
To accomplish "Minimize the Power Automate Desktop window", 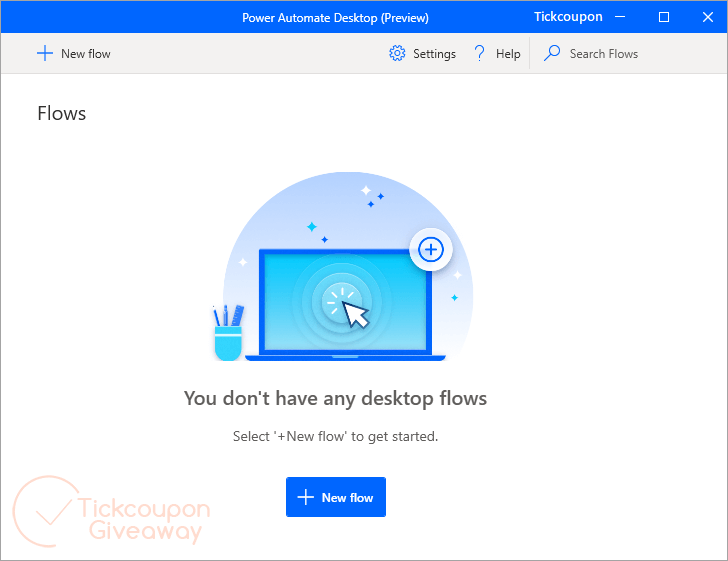I will click(620, 17).
